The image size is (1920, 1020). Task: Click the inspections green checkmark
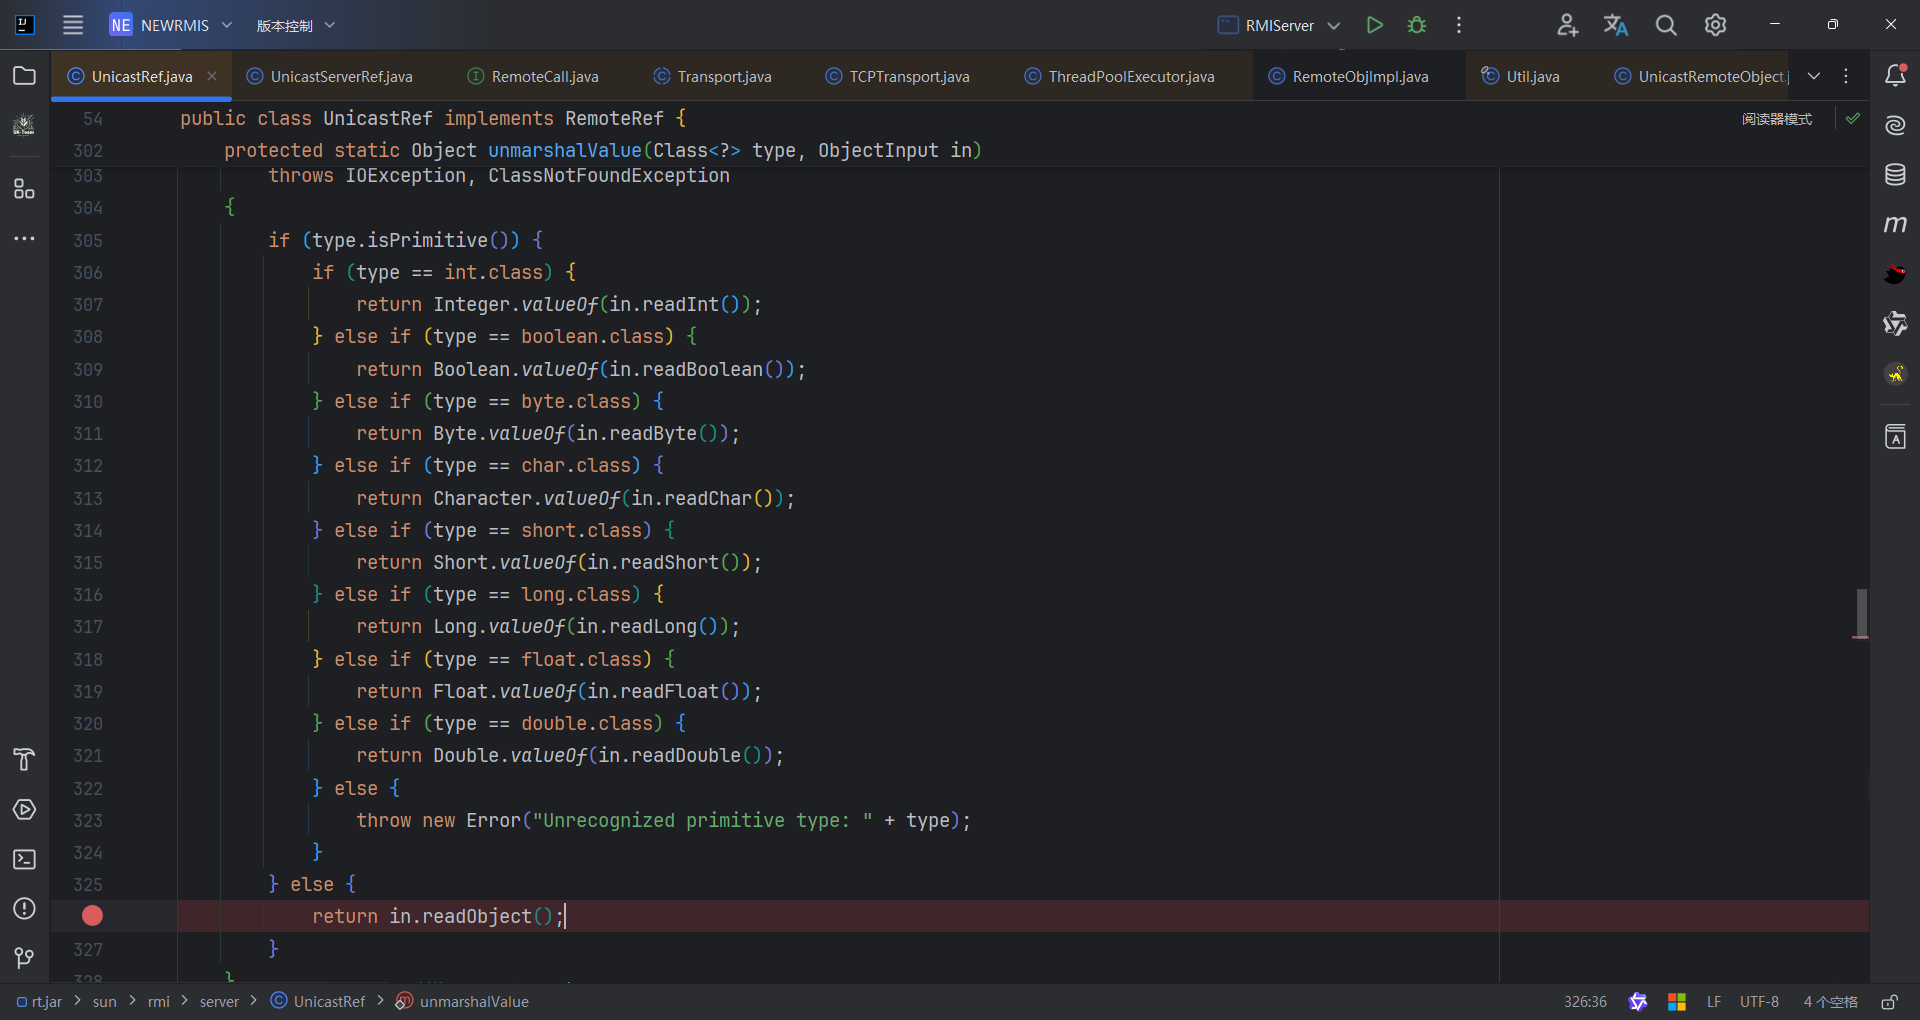click(x=1853, y=119)
